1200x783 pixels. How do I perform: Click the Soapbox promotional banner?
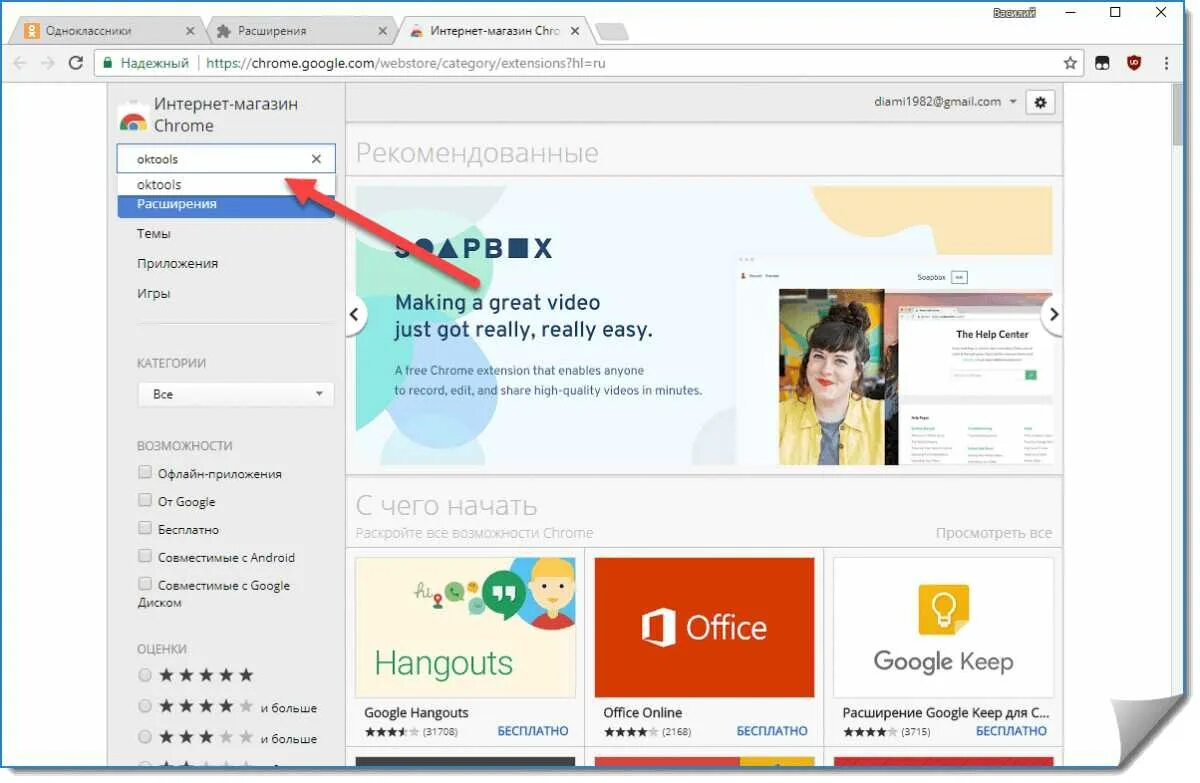click(x=704, y=325)
